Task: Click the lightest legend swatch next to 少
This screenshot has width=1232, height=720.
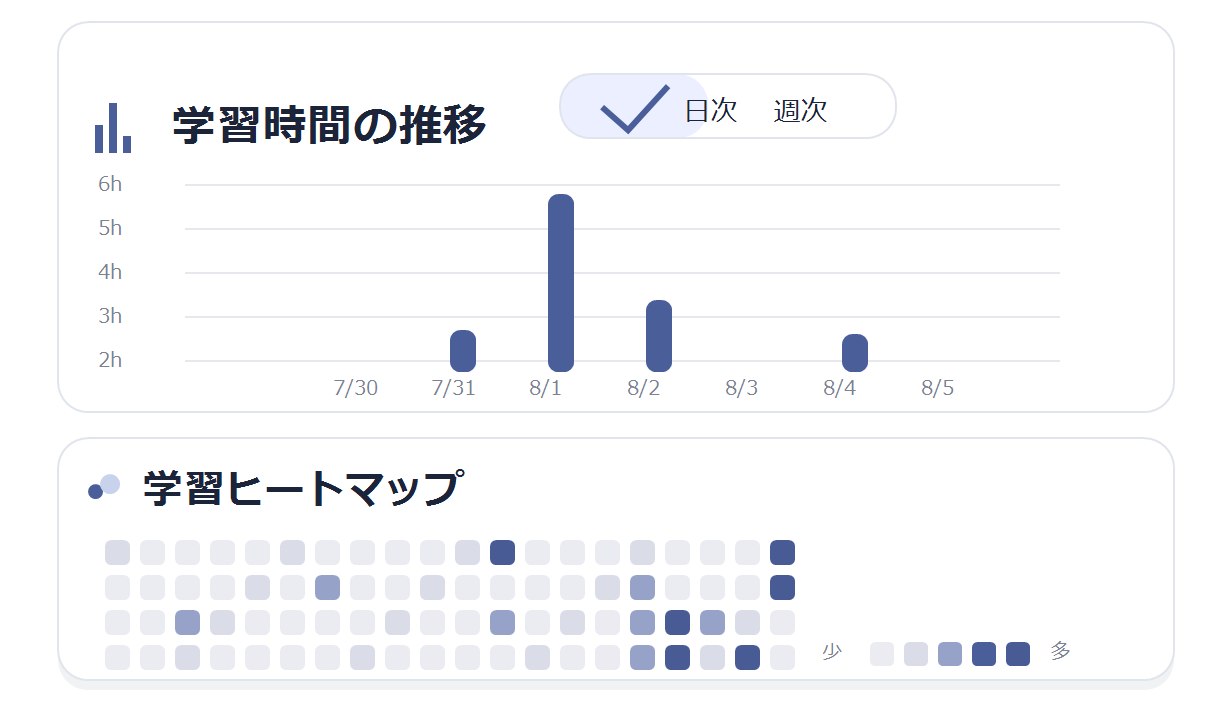Action: (x=882, y=654)
